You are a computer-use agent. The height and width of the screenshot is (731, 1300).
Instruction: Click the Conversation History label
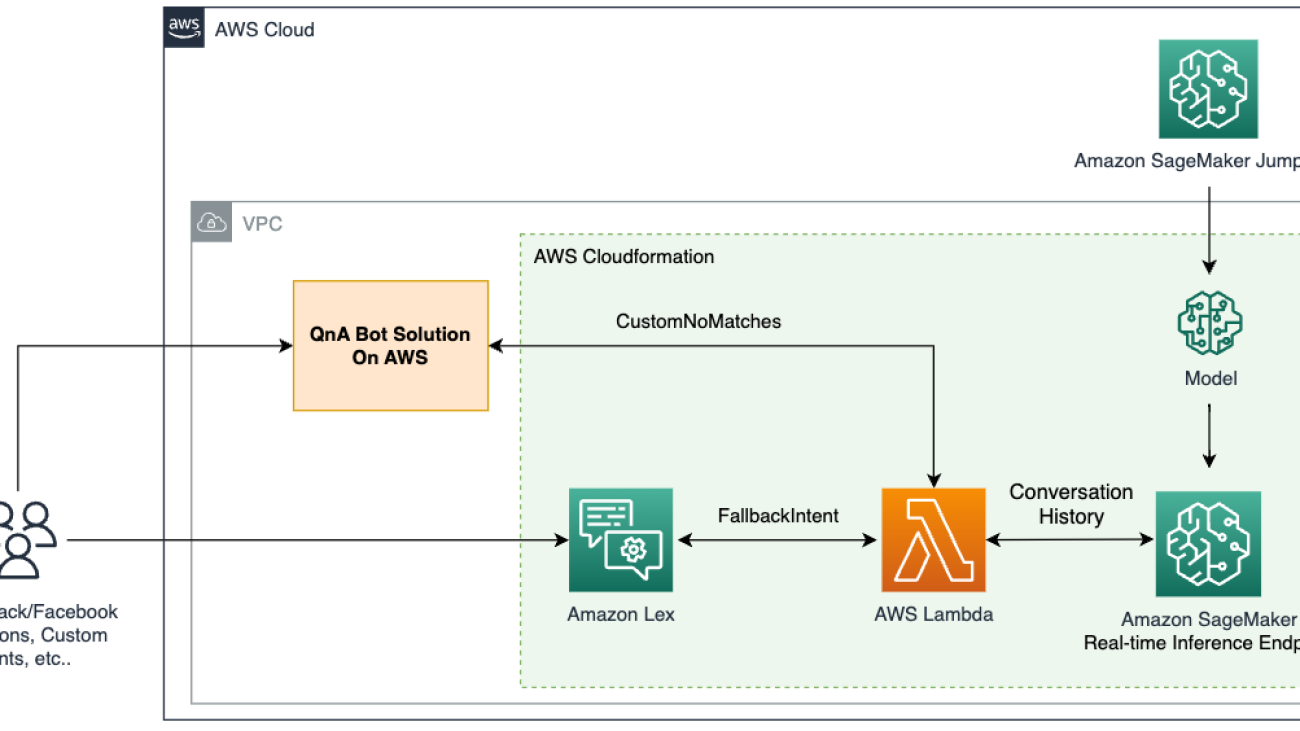pyautogui.click(x=1071, y=504)
